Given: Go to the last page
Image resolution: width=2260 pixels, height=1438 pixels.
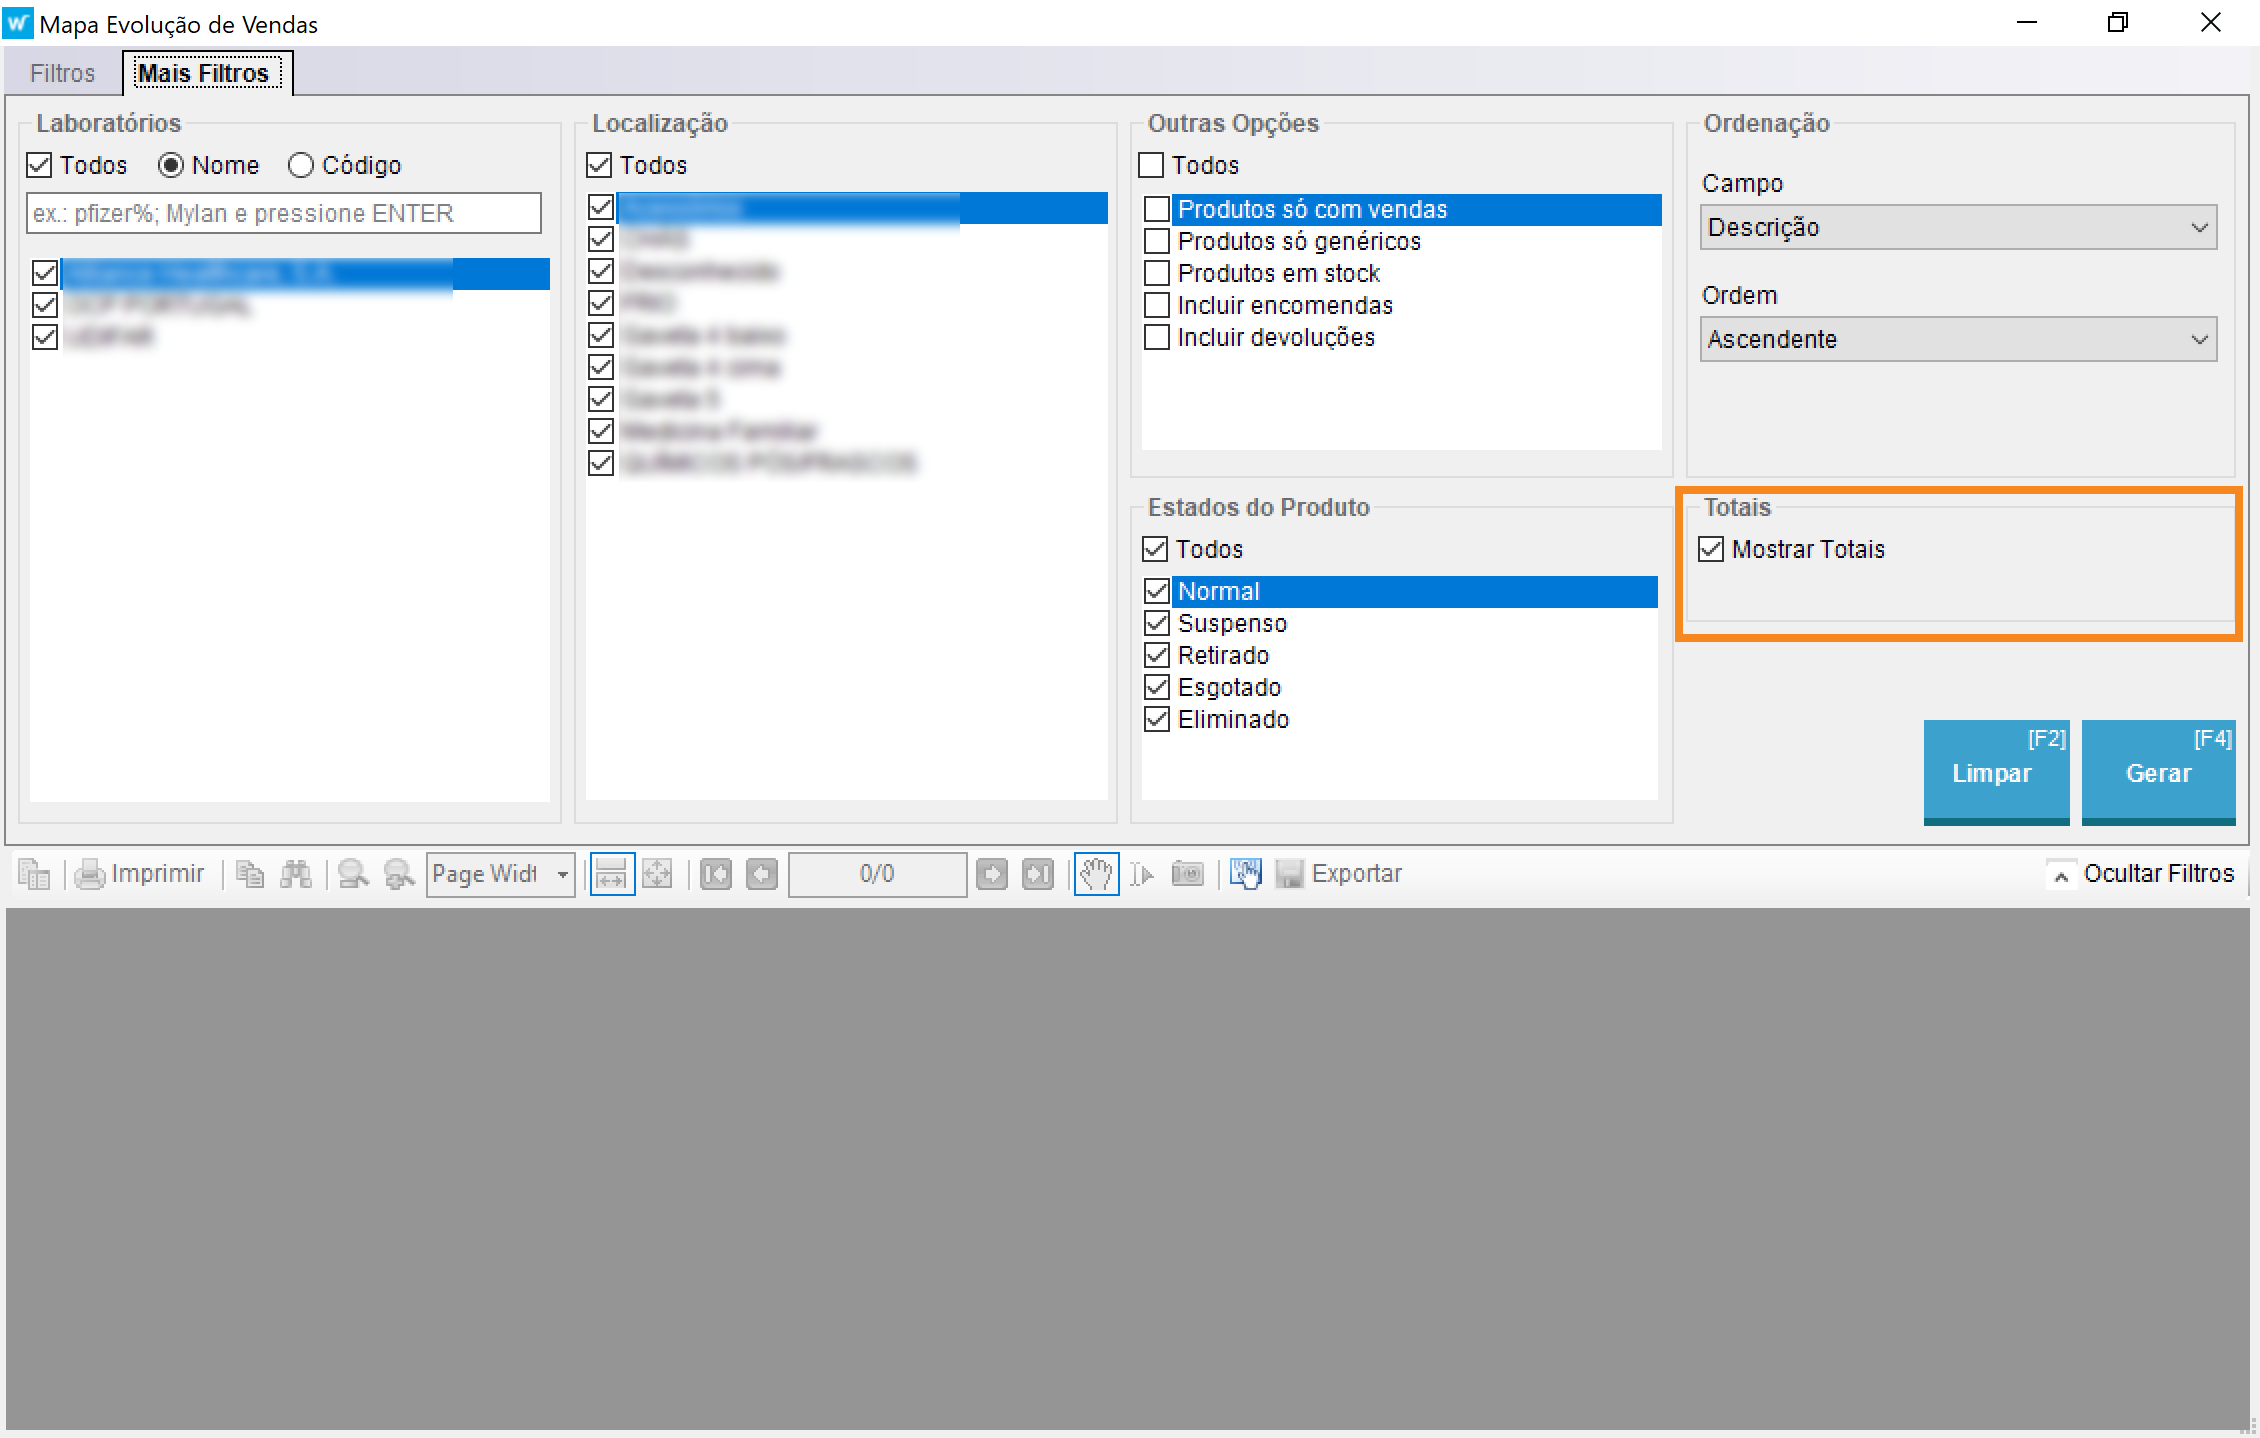Looking at the screenshot, I should coord(1038,875).
